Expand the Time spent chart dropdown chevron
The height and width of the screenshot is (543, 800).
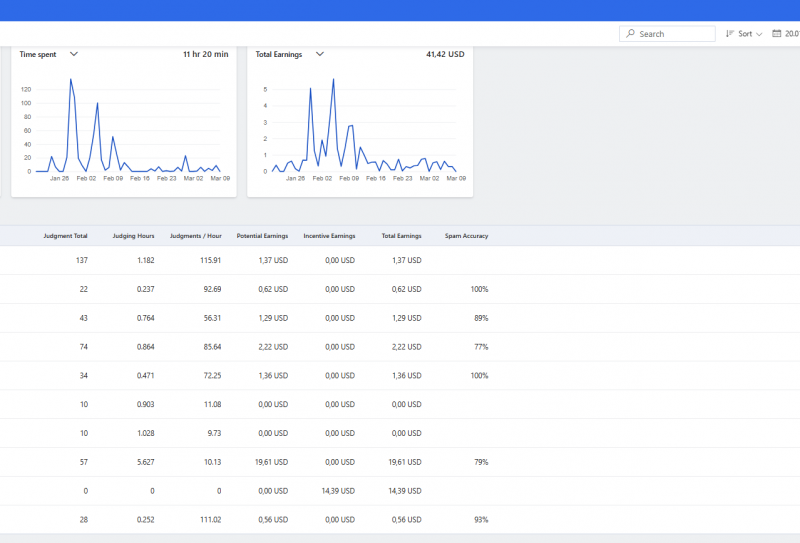tap(74, 54)
